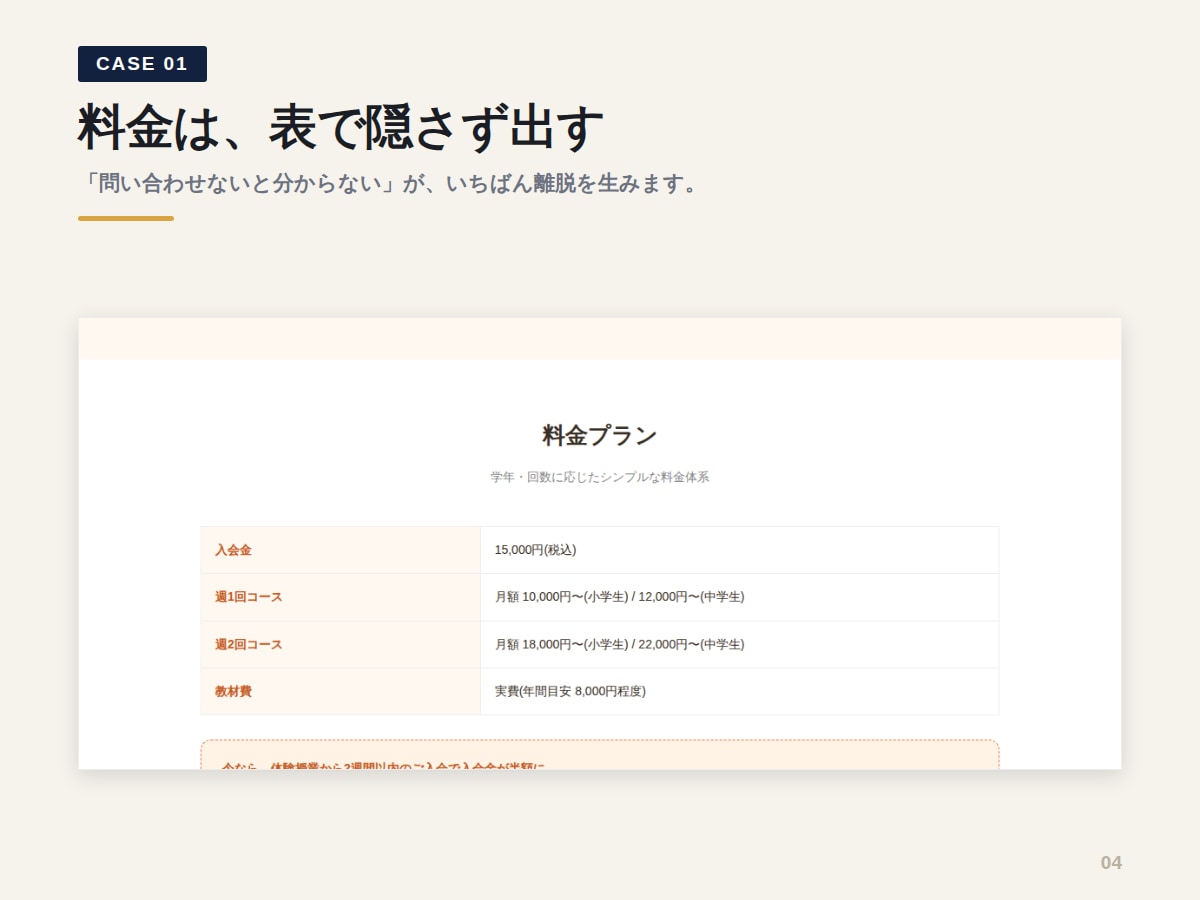Click the 実費(年間目安 8,000円程度) cell
The image size is (1200, 900).
(x=740, y=691)
